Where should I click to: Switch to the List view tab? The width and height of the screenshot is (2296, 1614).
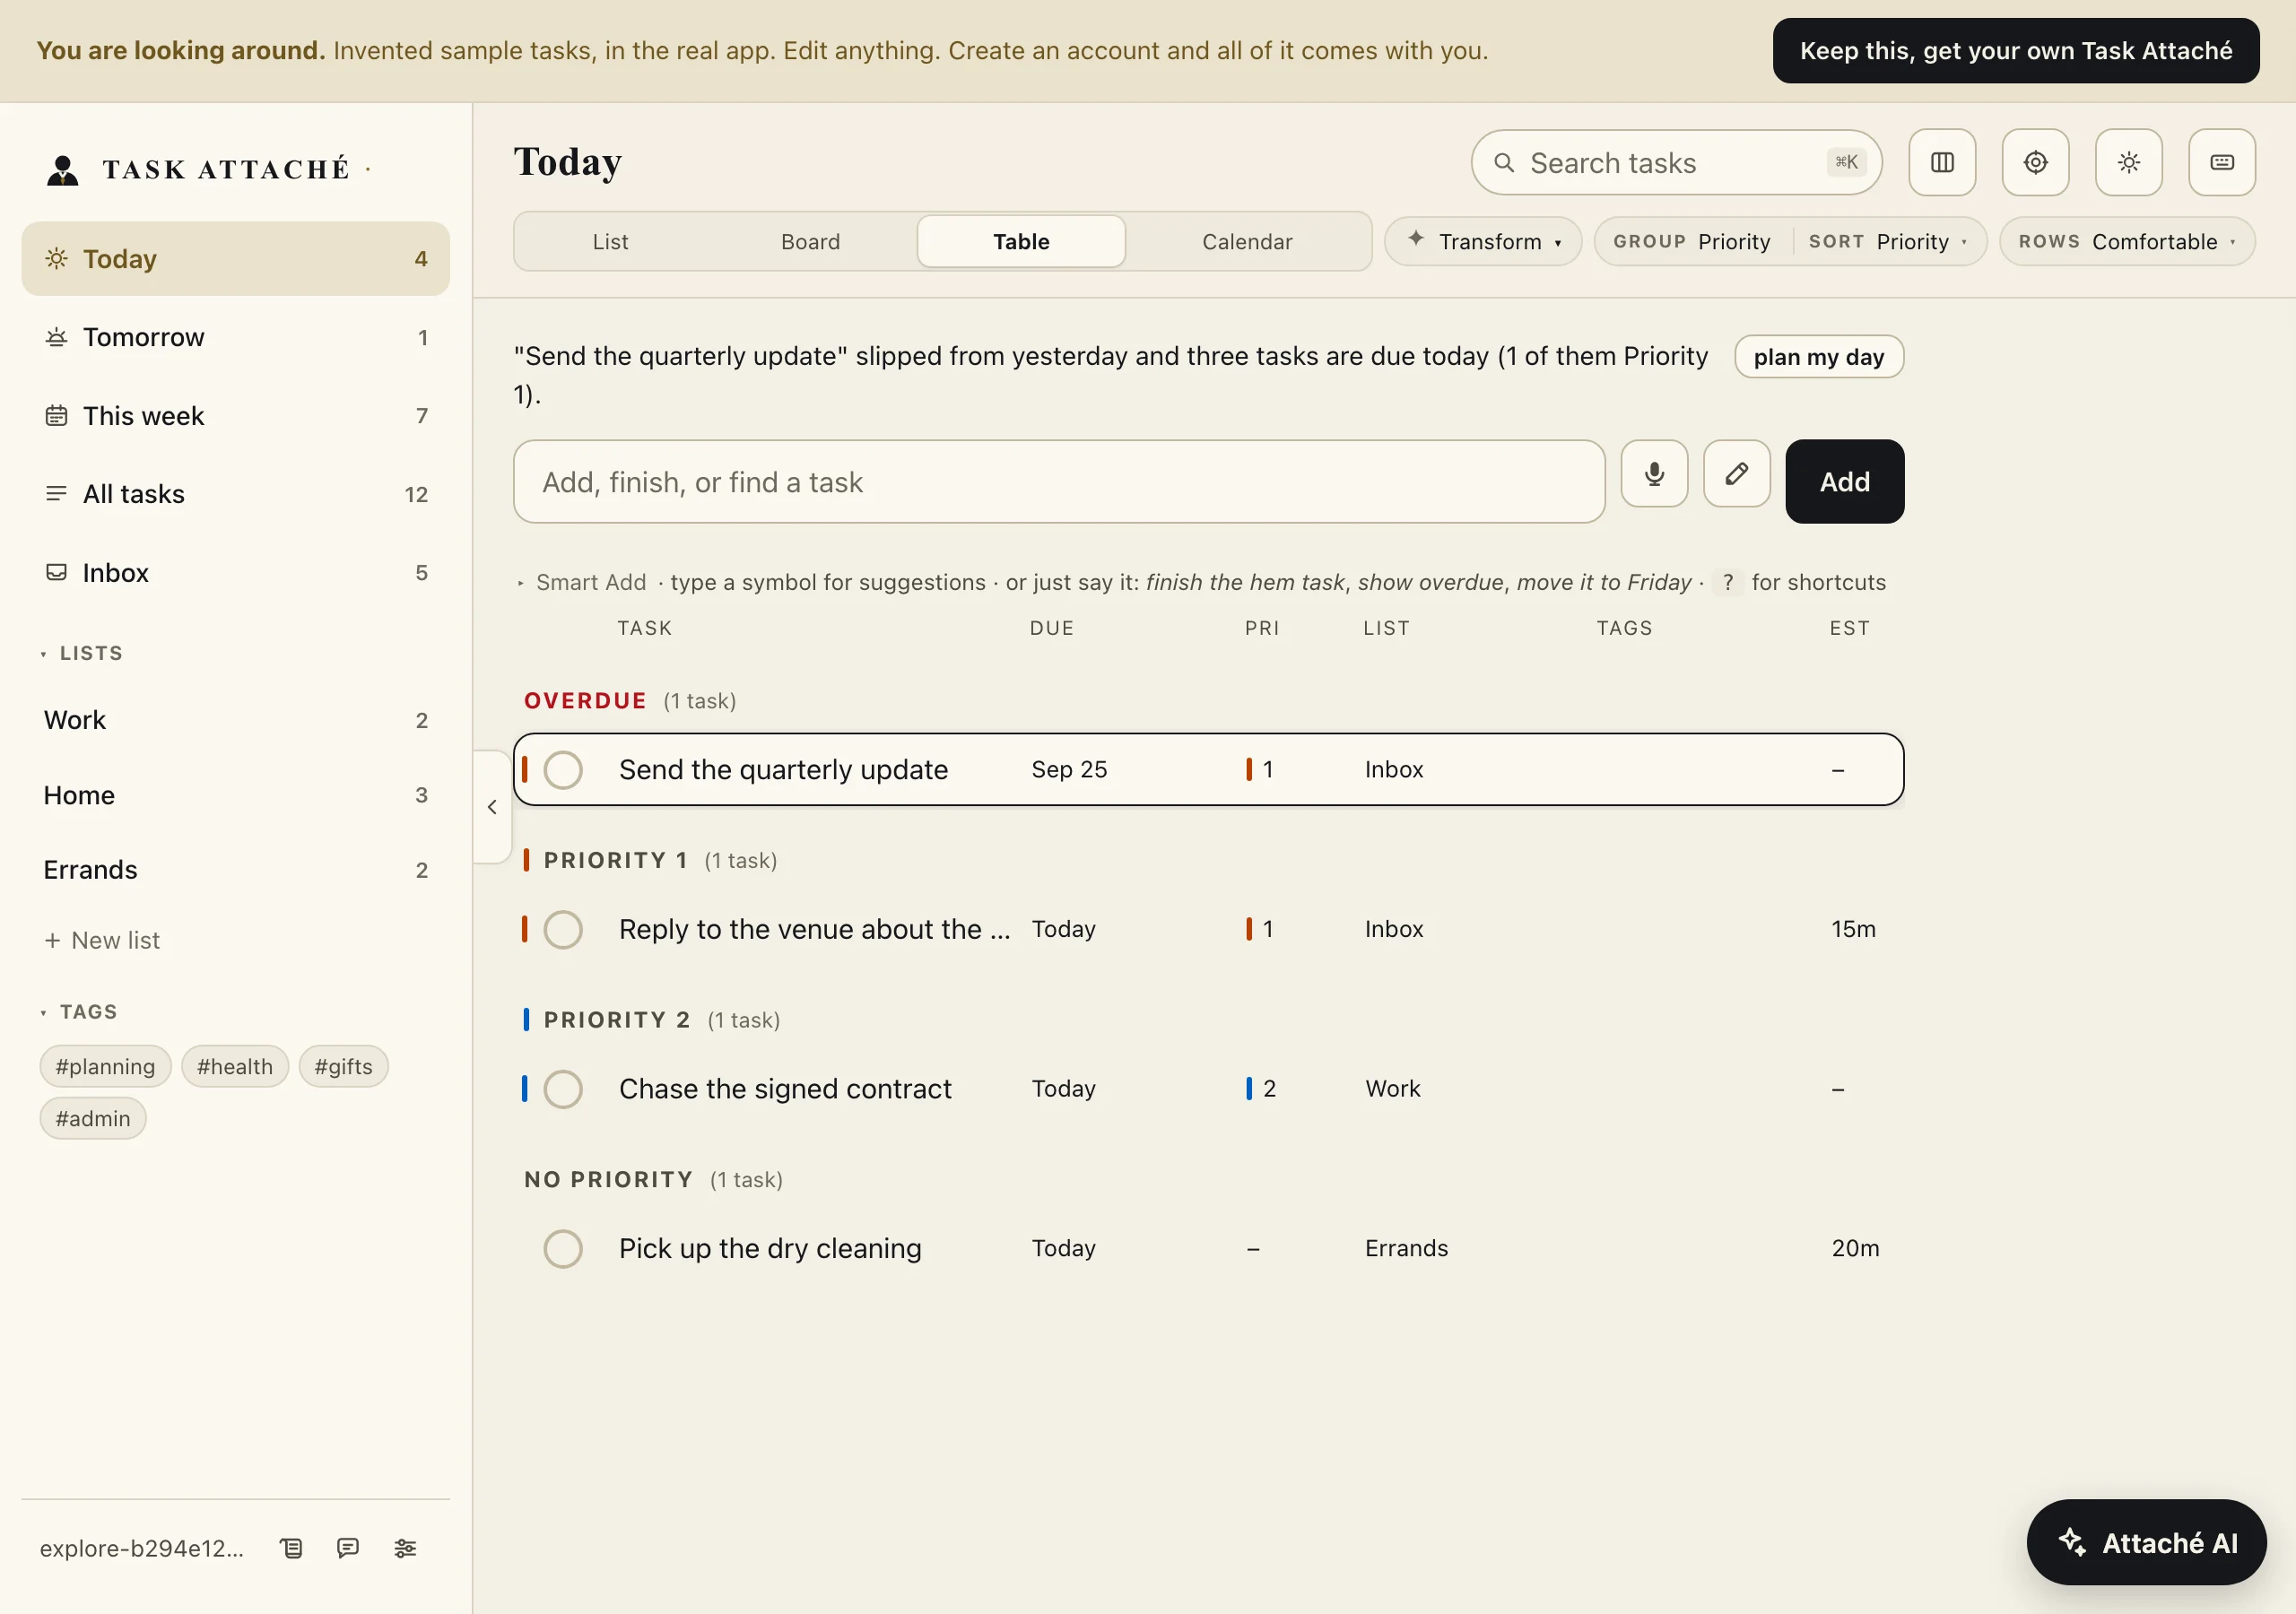click(x=610, y=242)
